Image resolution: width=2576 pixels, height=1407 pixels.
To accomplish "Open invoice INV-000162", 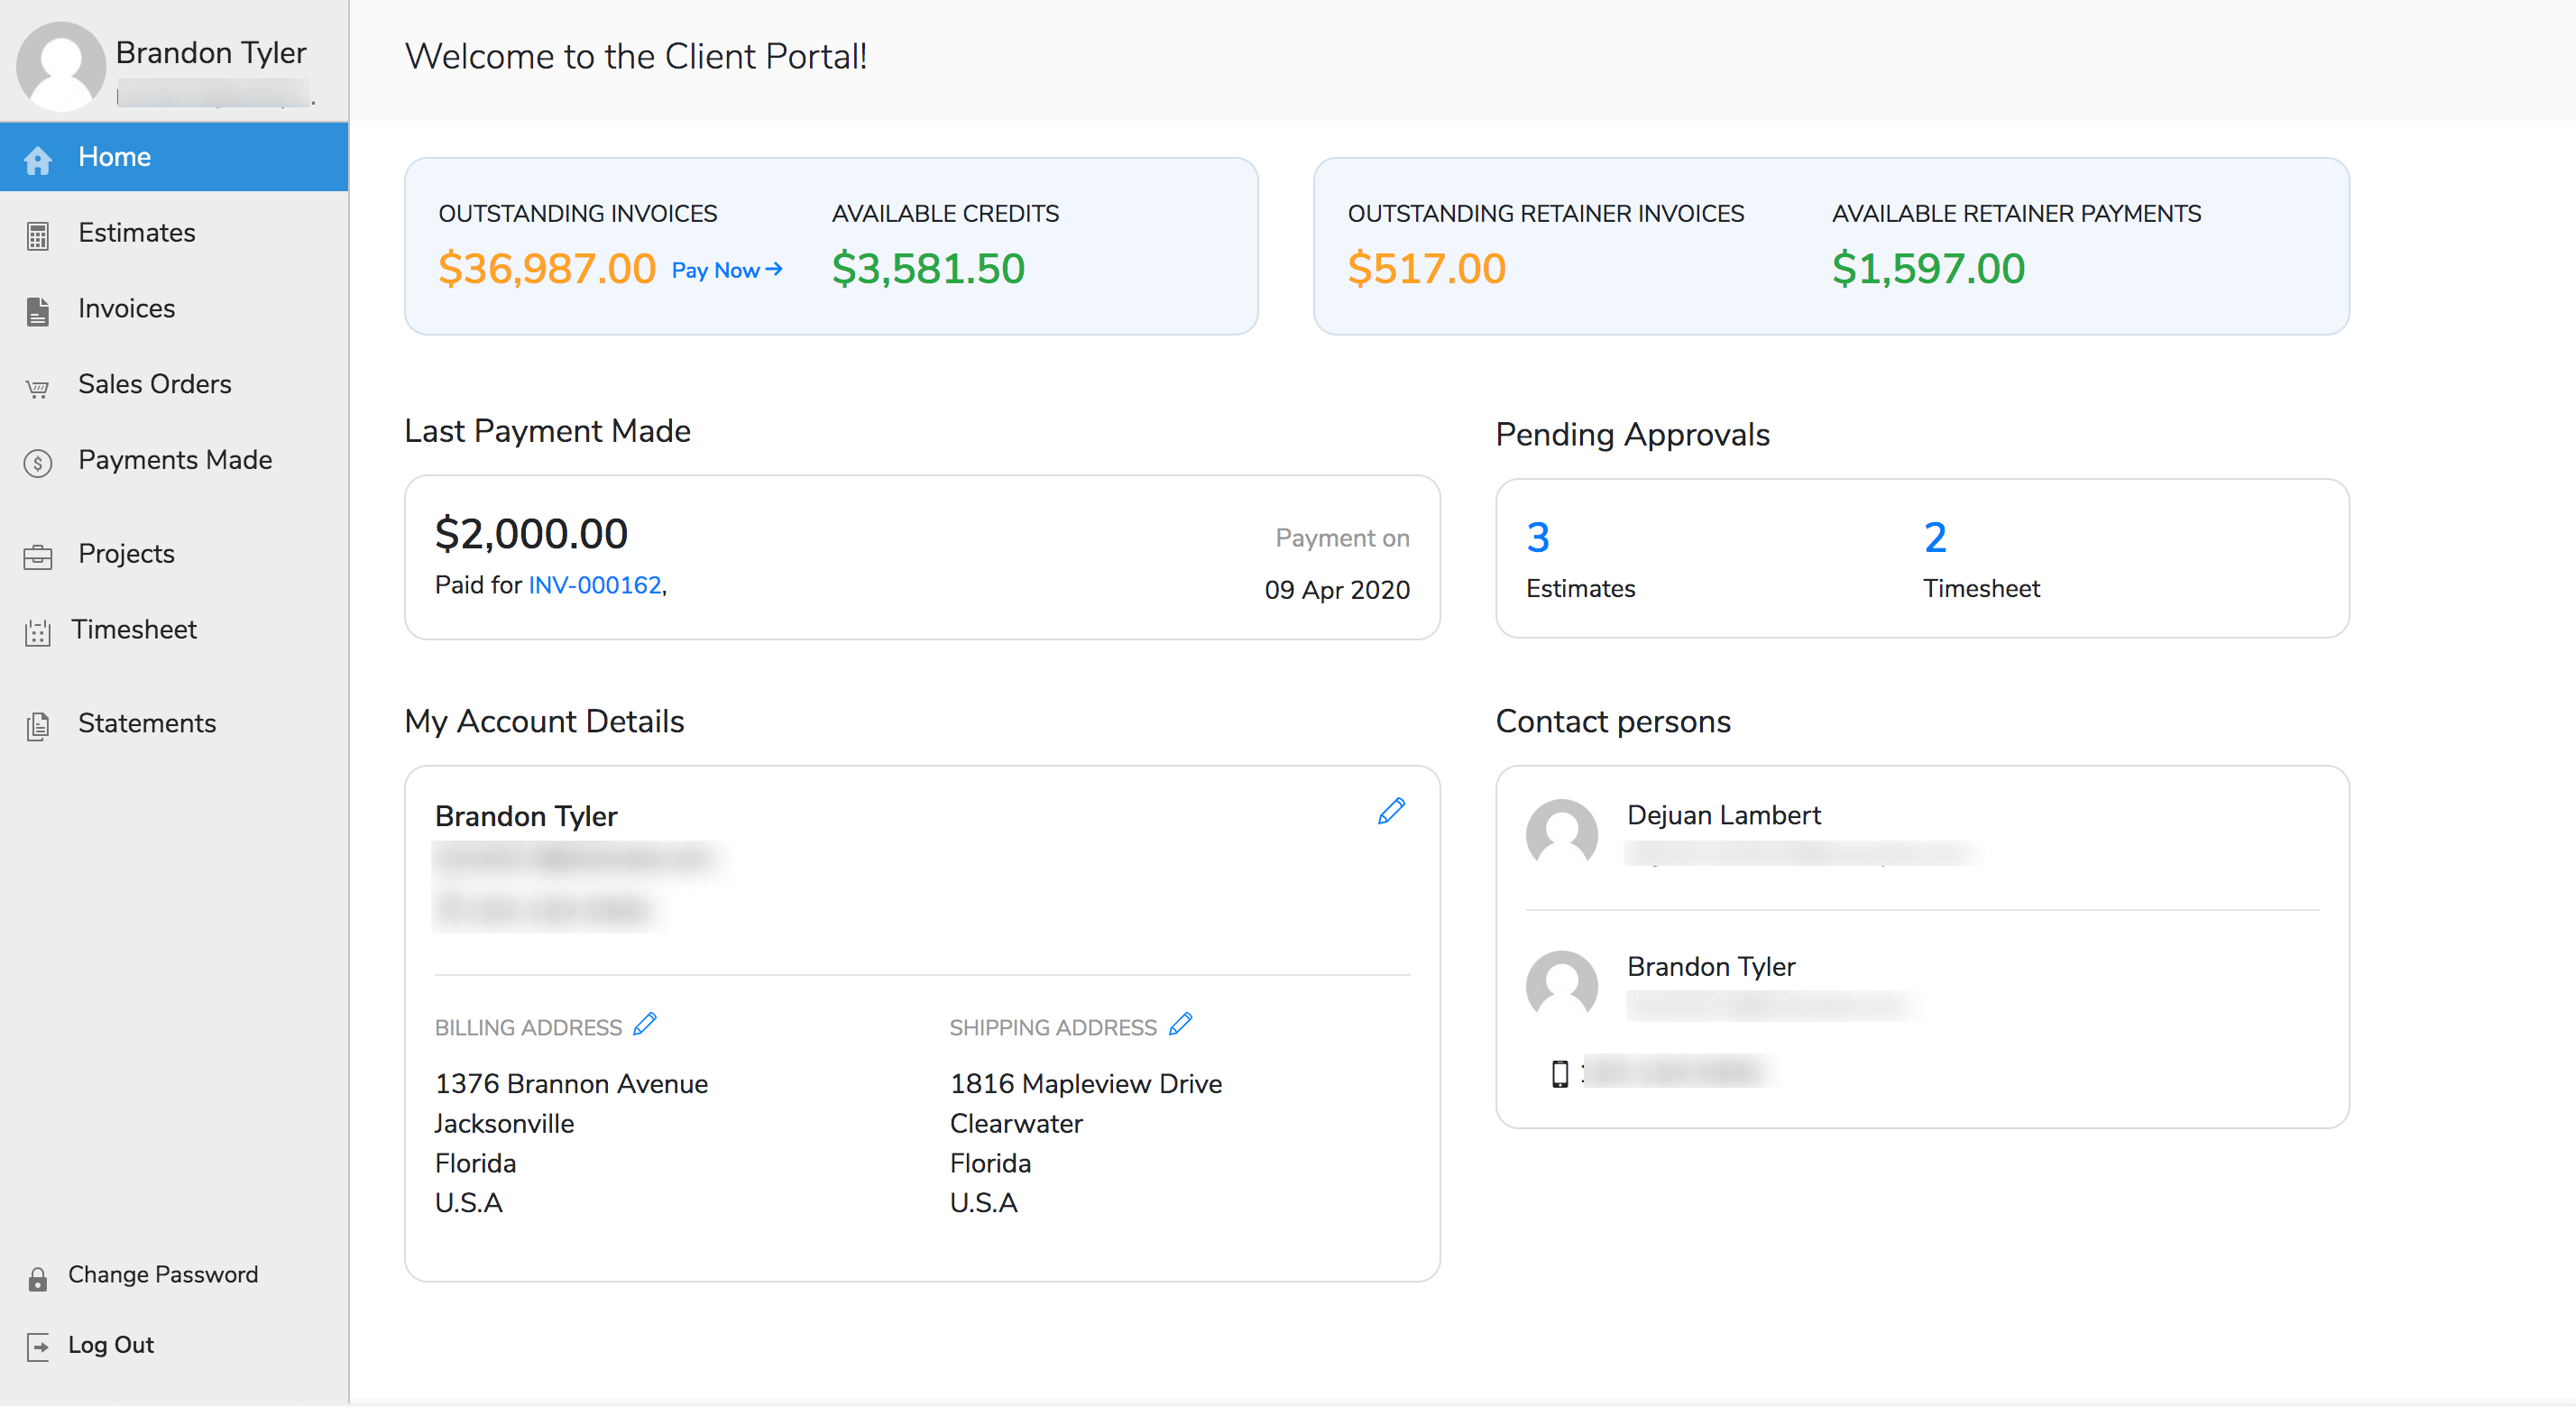I will (594, 585).
